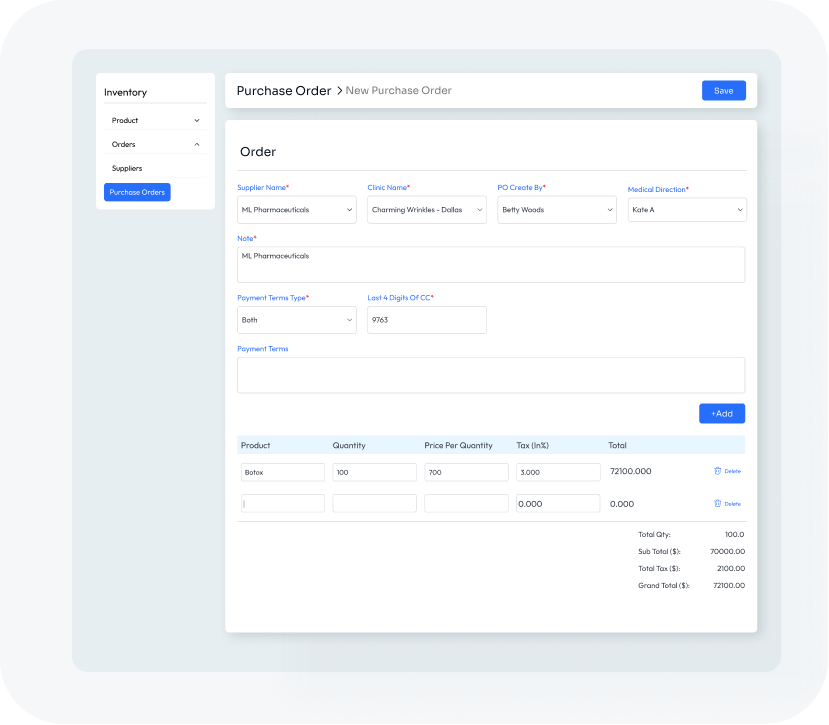The image size is (829, 725).
Task: Click the Note text field
Action: tap(490, 265)
